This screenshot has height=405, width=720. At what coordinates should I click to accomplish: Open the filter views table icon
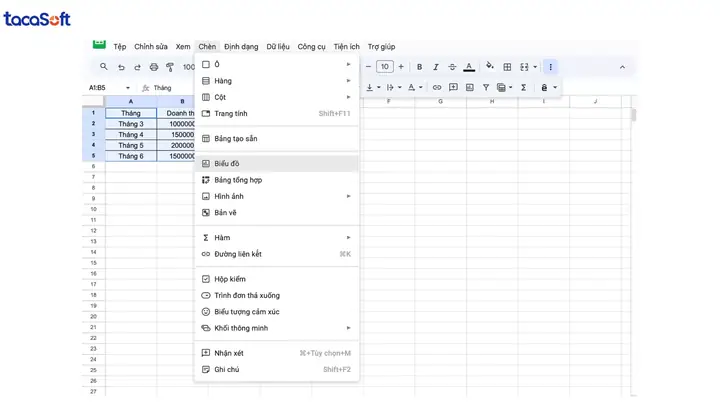[501, 87]
